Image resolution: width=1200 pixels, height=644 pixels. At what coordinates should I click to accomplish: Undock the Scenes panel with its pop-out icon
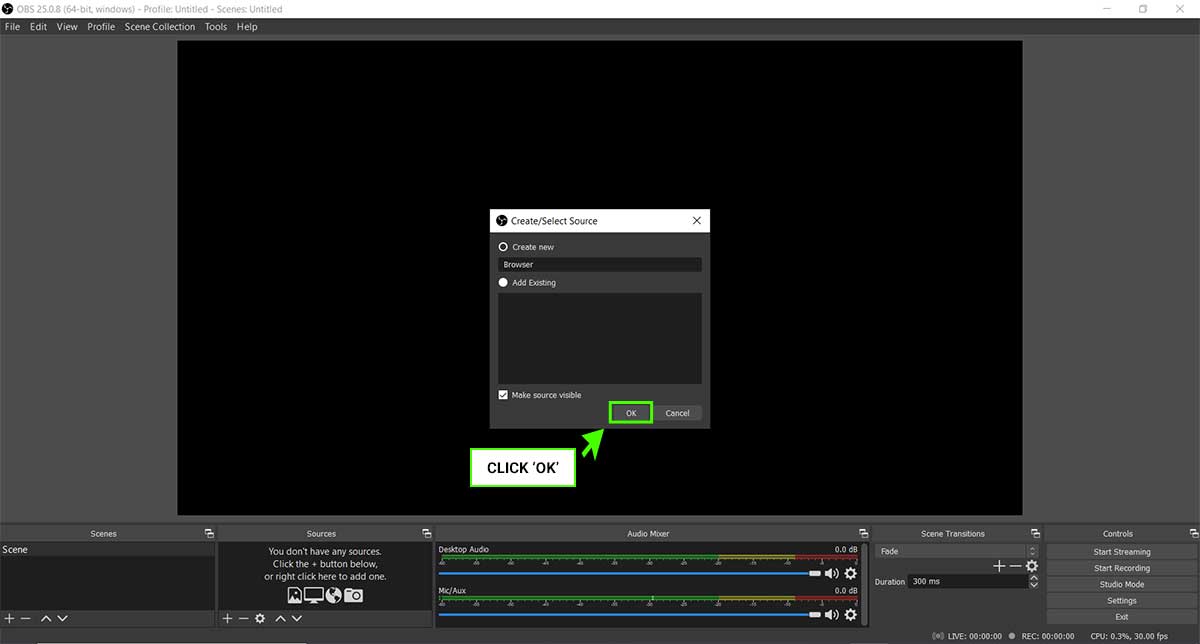(209, 533)
